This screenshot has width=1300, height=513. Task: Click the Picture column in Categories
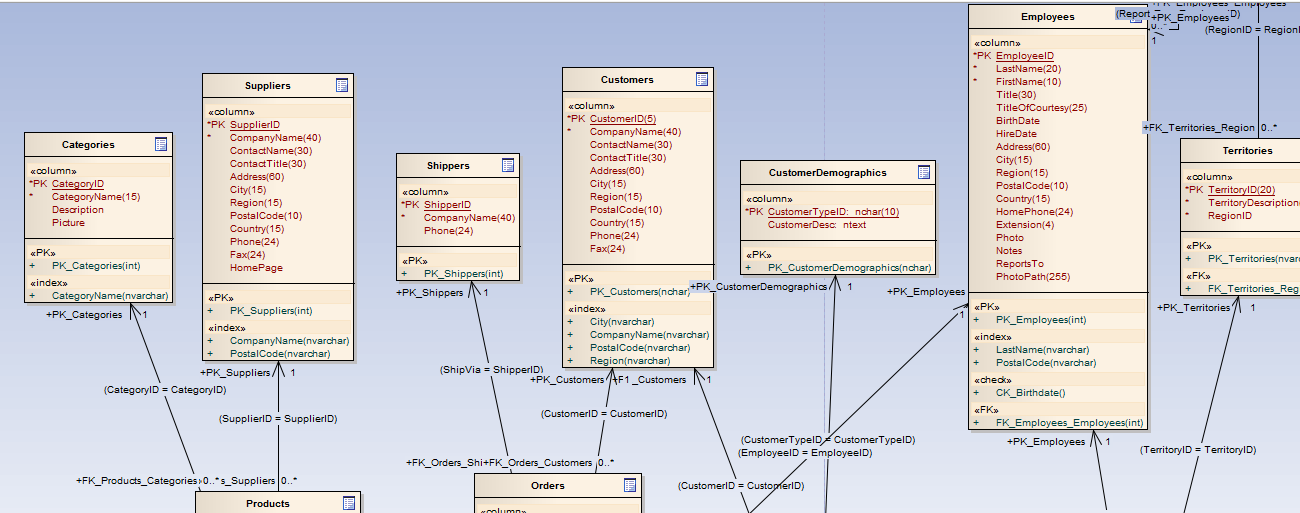click(69, 223)
